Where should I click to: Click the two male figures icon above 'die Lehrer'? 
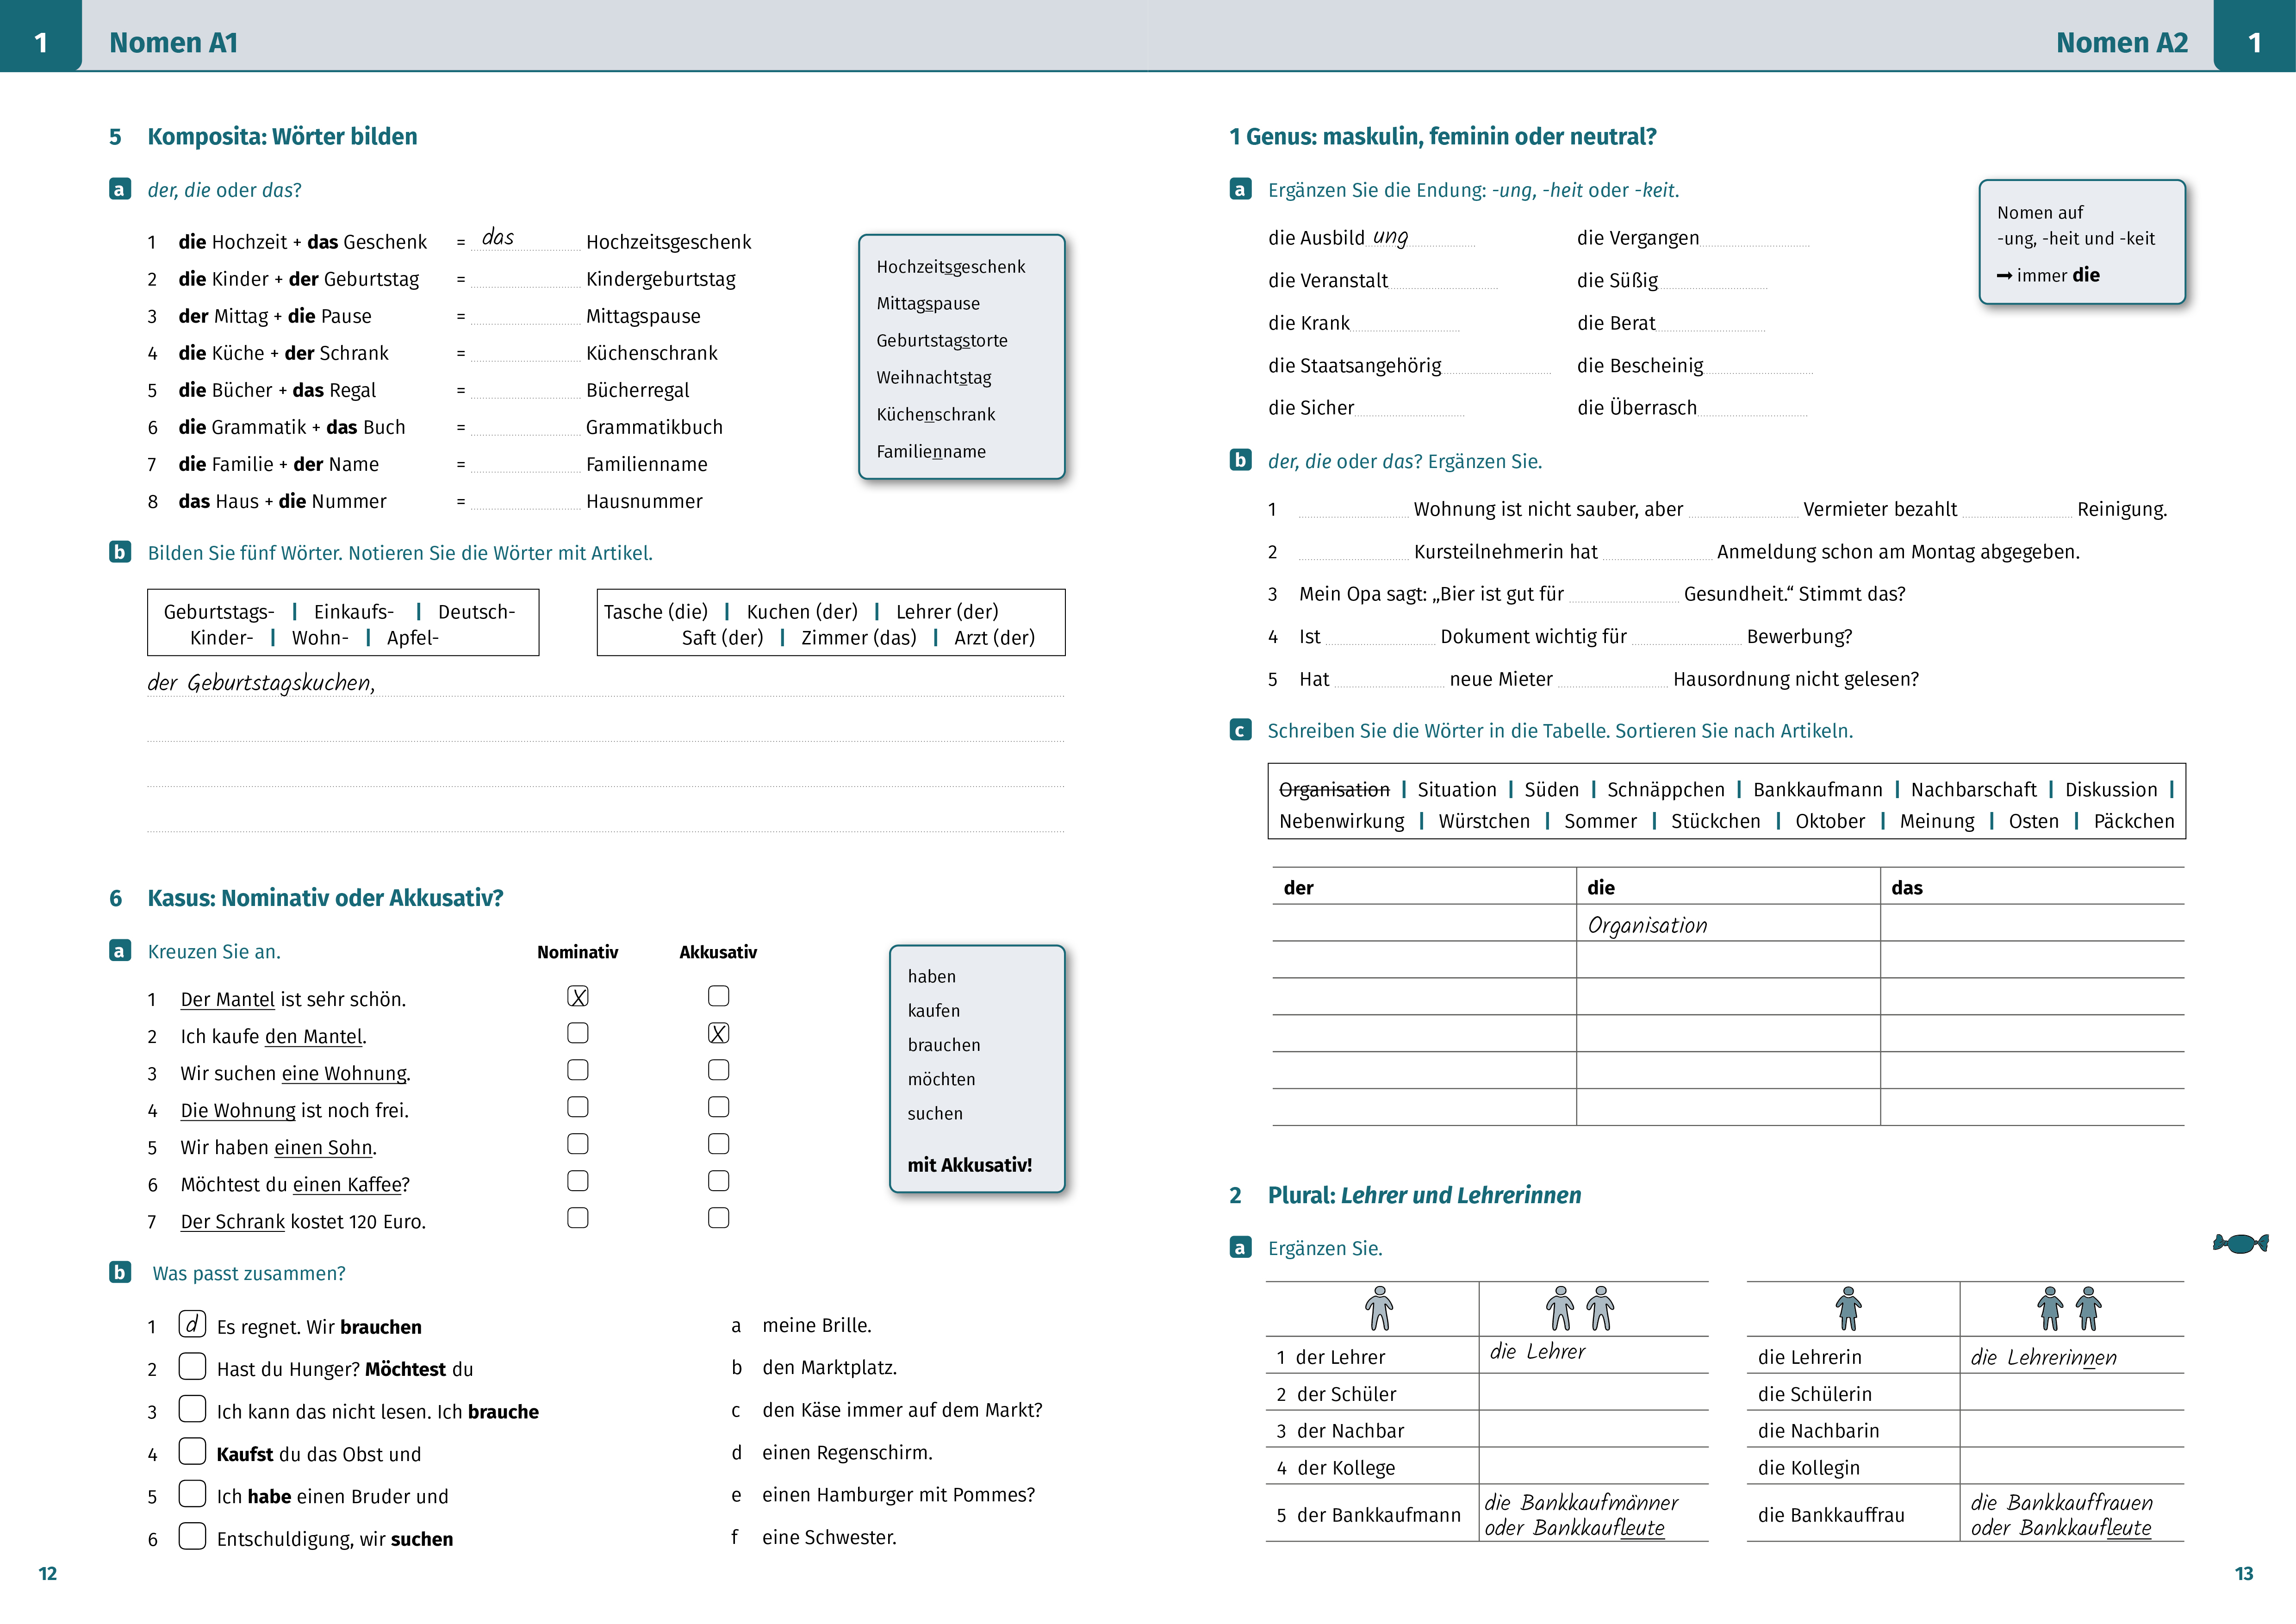pyautogui.click(x=1580, y=1308)
